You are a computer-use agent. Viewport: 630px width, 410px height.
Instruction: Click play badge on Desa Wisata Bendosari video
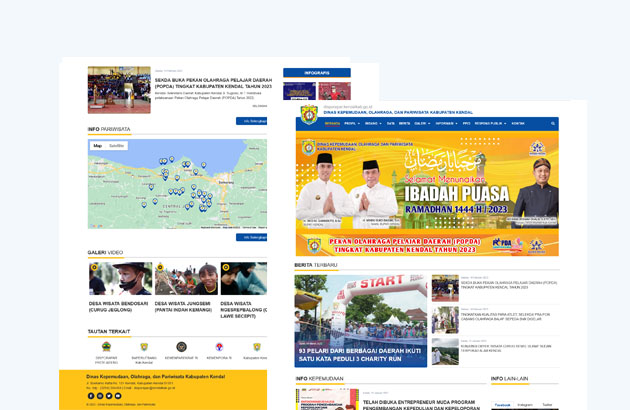click(94, 268)
